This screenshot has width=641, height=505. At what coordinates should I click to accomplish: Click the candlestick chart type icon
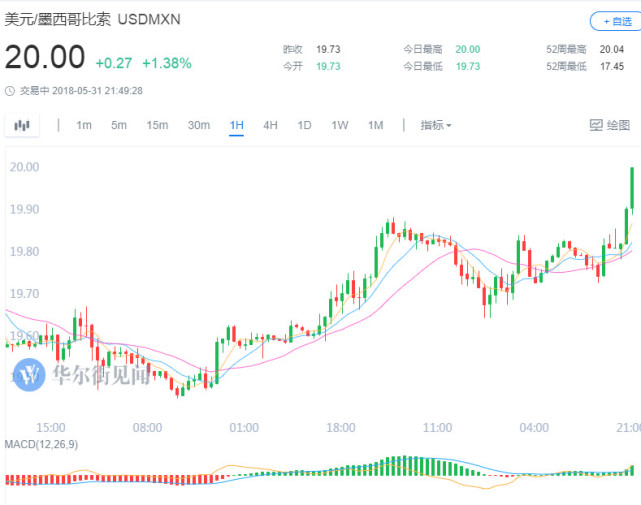(22, 125)
